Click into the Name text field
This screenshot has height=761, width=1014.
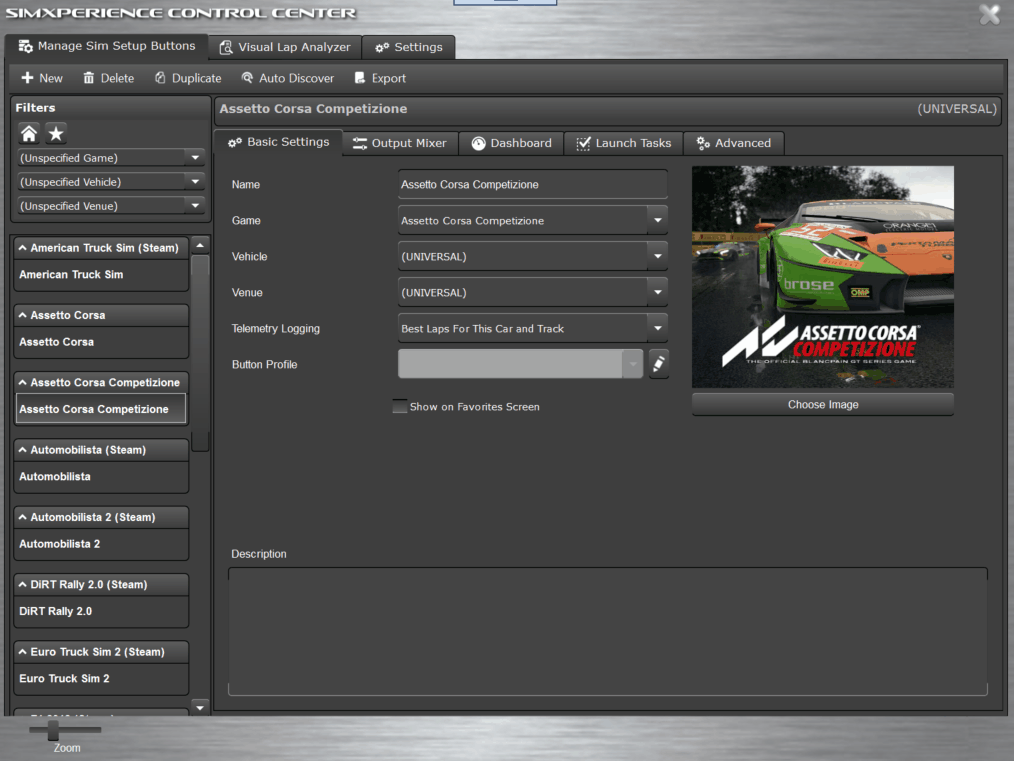click(531, 185)
